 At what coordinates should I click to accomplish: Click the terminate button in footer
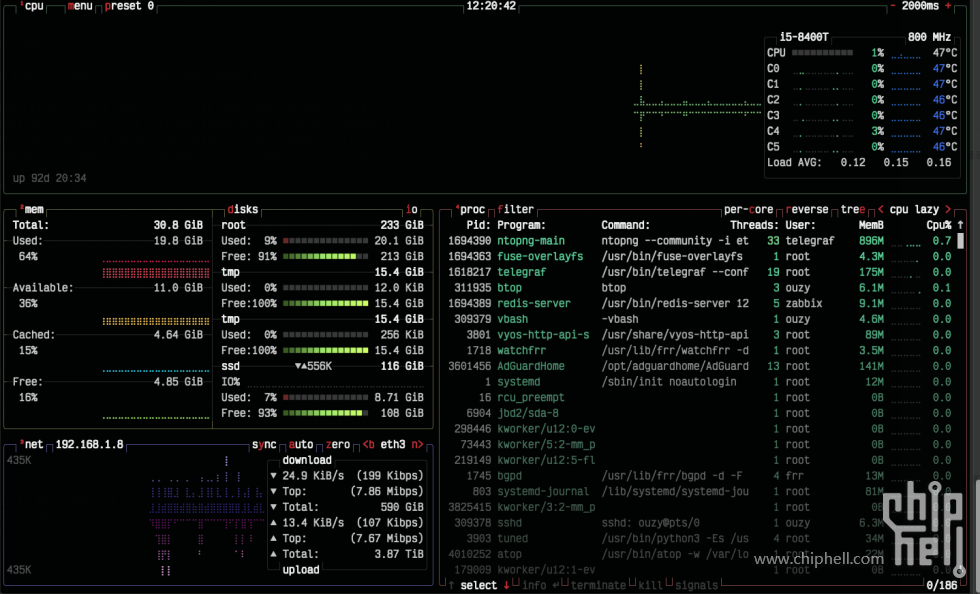click(598, 586)
